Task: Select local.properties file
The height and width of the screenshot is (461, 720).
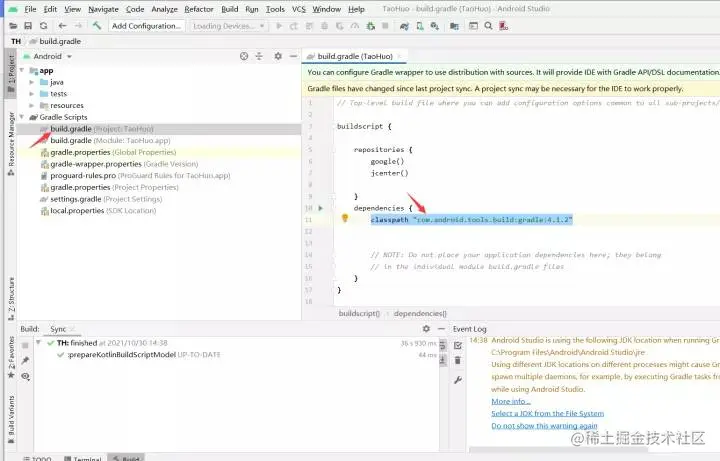Action: [98, 211]
